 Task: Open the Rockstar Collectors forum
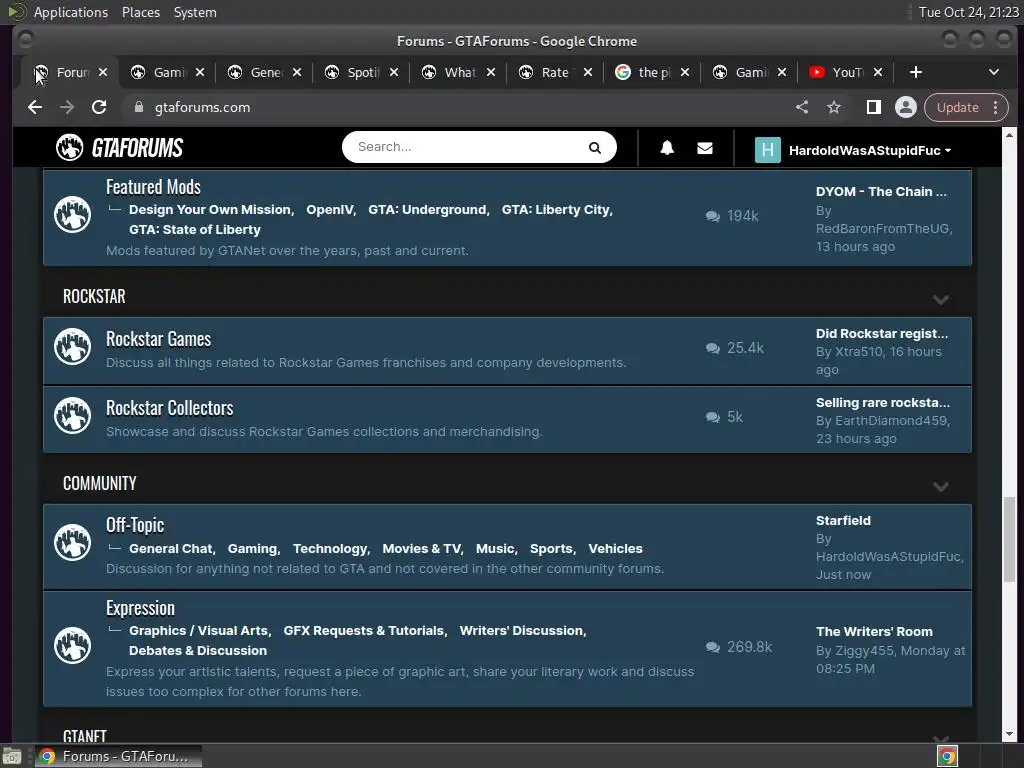tap(169, 408)
